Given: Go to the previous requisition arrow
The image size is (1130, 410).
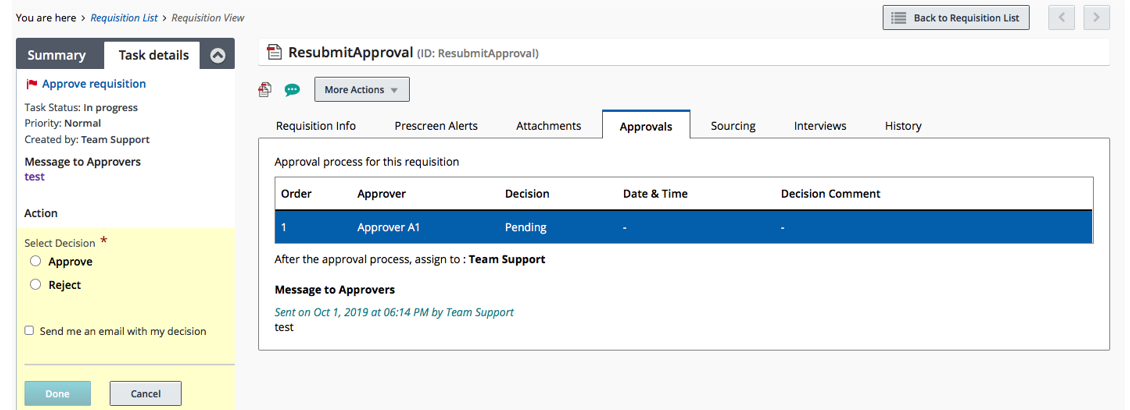Looking at the screenshot, I should coord(1062,18).
